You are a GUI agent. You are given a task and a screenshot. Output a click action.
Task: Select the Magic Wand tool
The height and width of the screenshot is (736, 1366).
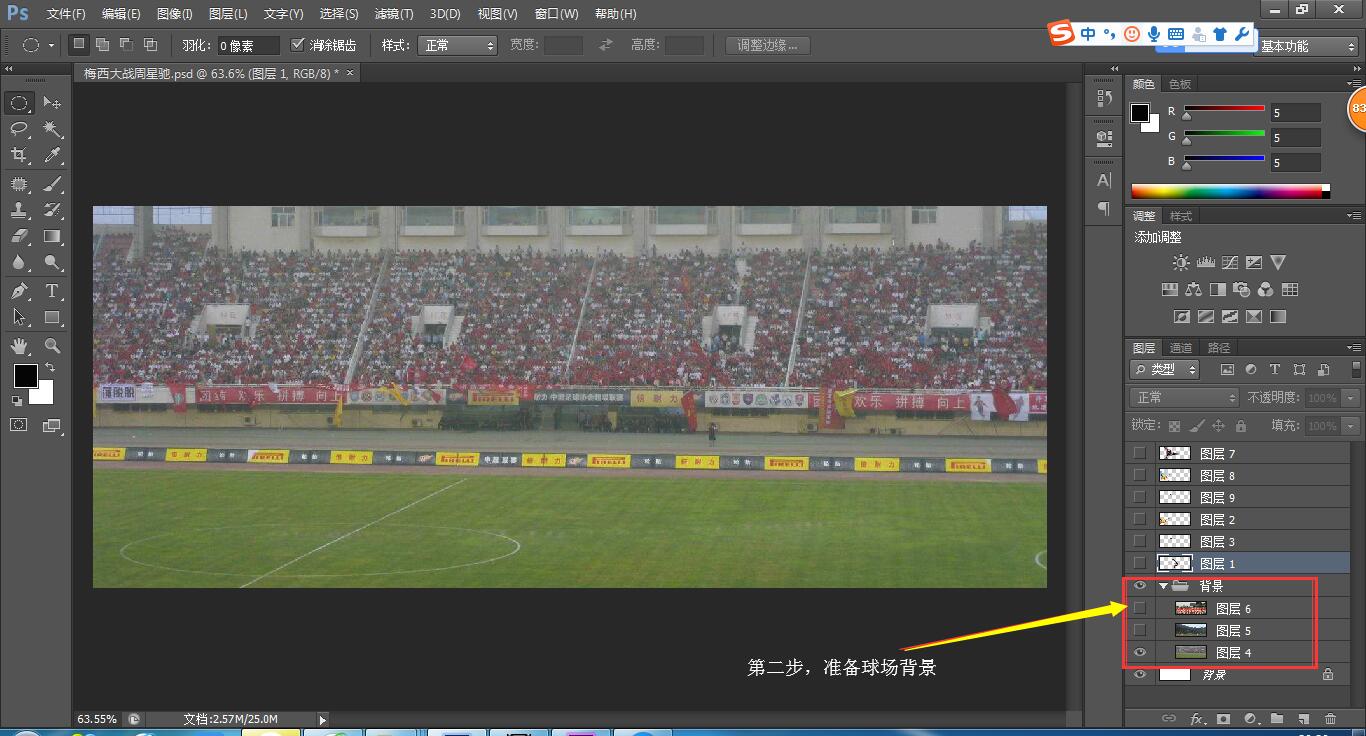tap(52, 129)
